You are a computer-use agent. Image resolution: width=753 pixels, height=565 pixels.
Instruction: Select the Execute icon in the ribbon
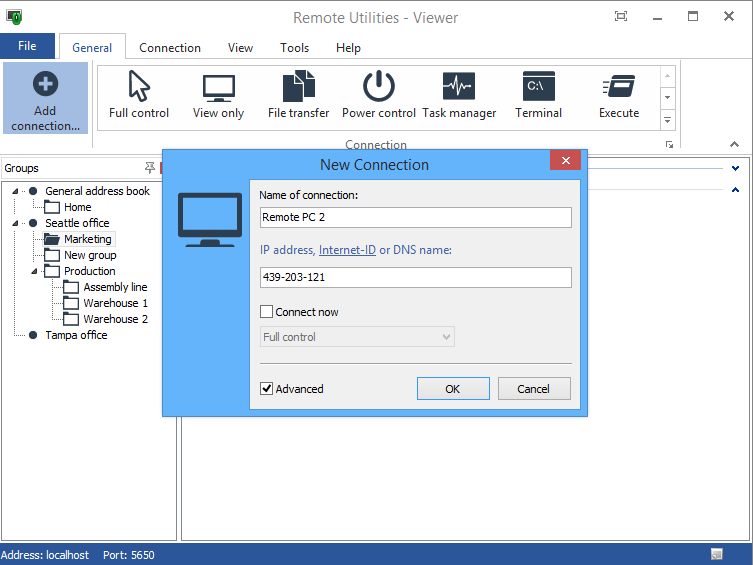pyautogui.click(x=619, y=86)
